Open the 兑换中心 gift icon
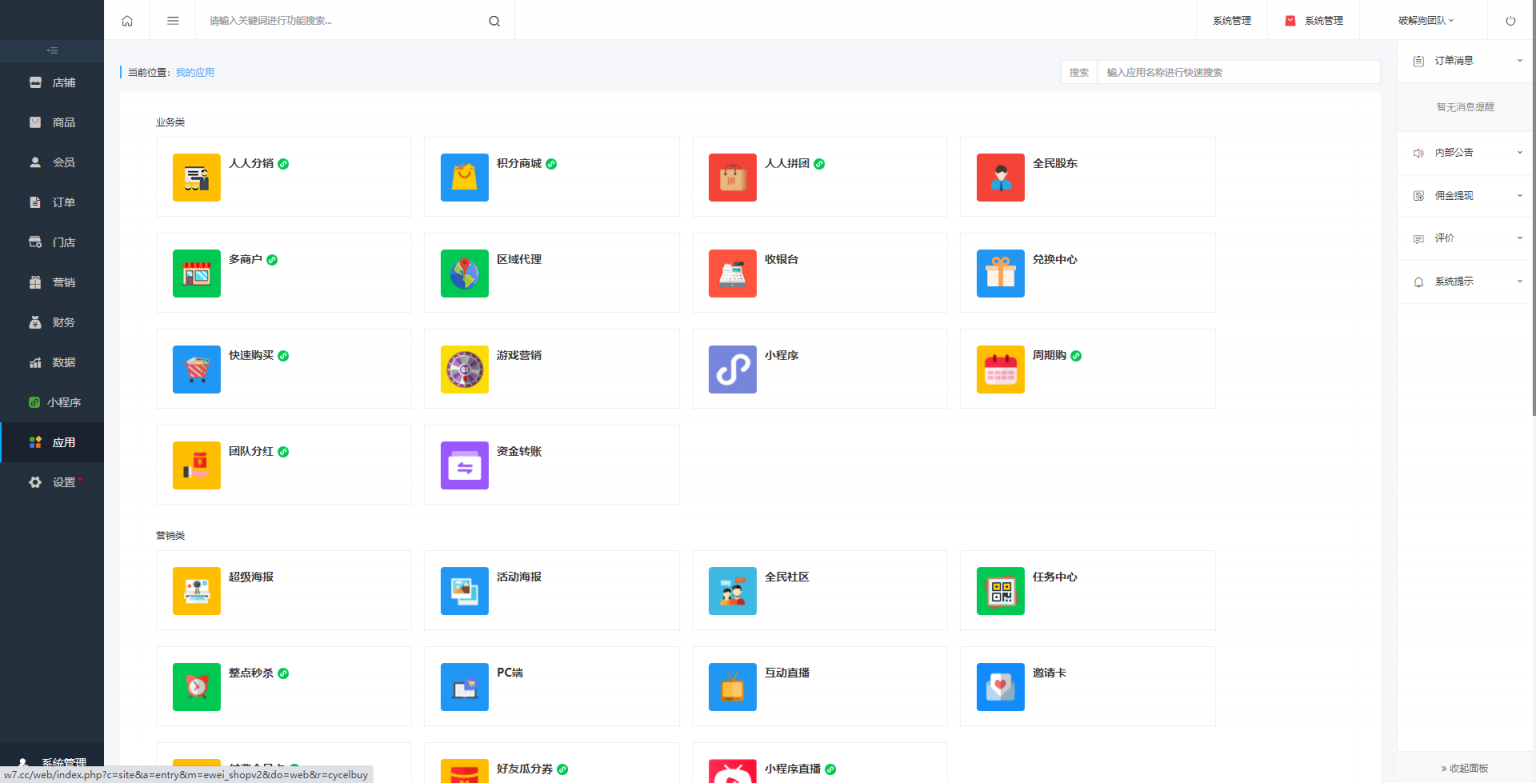This screenshot has width=1536, height=783. (1001, 273)
